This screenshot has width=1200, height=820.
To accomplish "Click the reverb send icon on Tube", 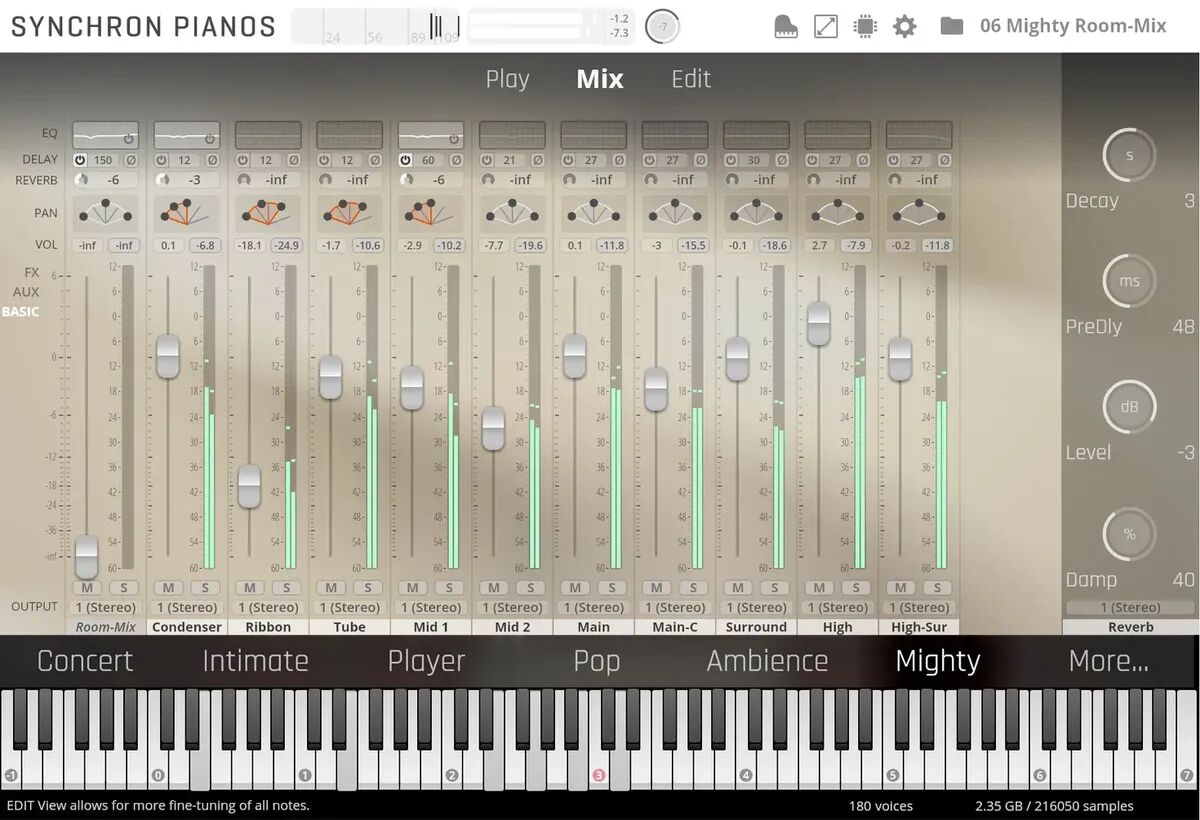I will click(325, 180).
